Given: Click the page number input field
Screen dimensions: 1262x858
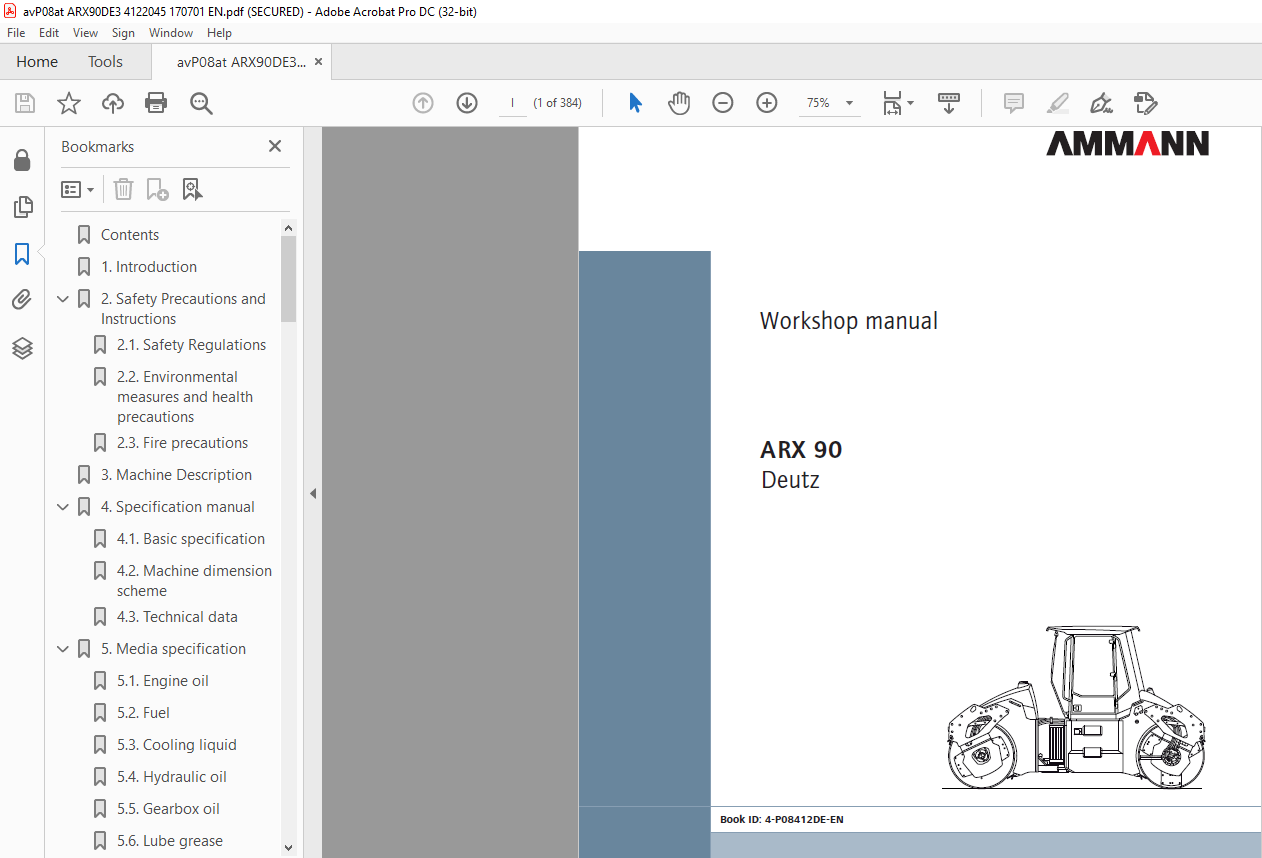Looking at the screenshot, I should (x=512, y=103).
